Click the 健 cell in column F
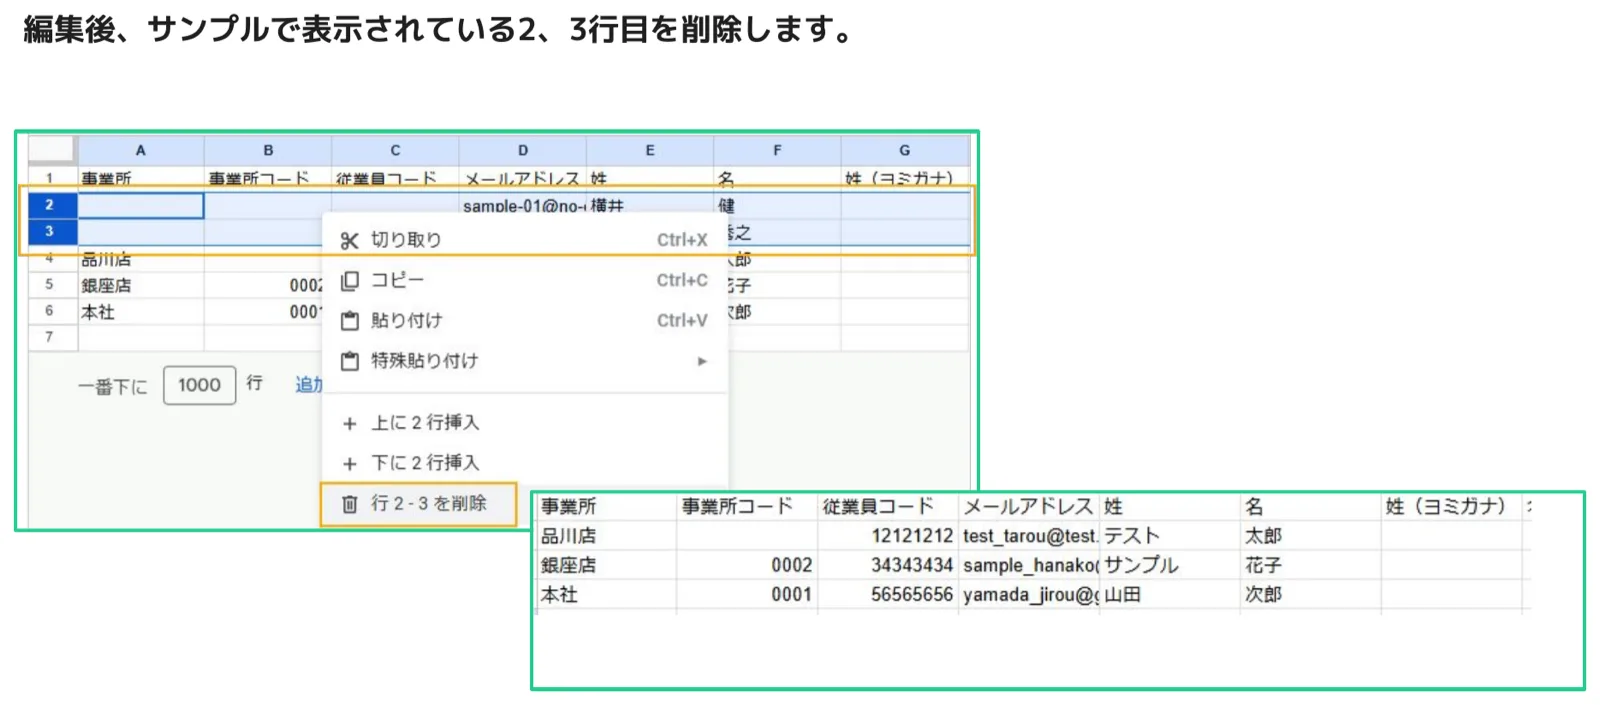 click(x=777, y=206)
